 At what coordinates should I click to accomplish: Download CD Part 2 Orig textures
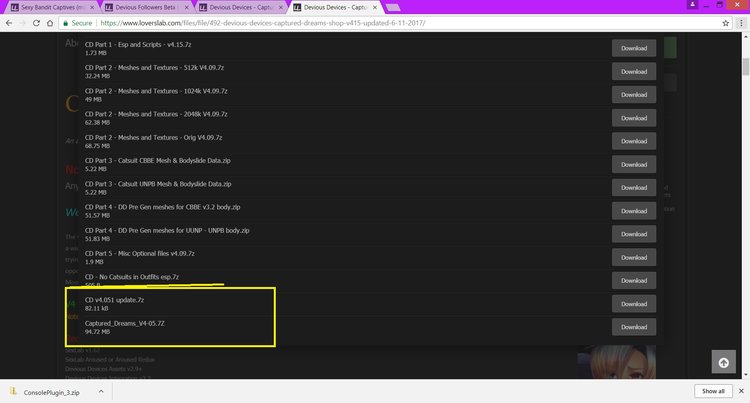coord(634,141)
